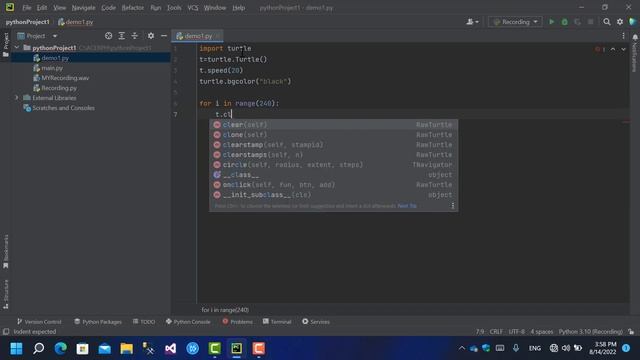Open Version Control tool window
Screen dimensions: 640x360
point(39,322)
